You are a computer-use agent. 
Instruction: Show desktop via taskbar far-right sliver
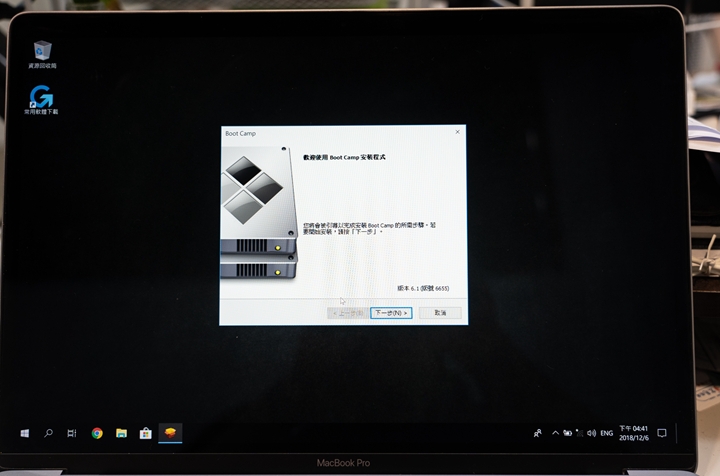click(x=677, y=433)
